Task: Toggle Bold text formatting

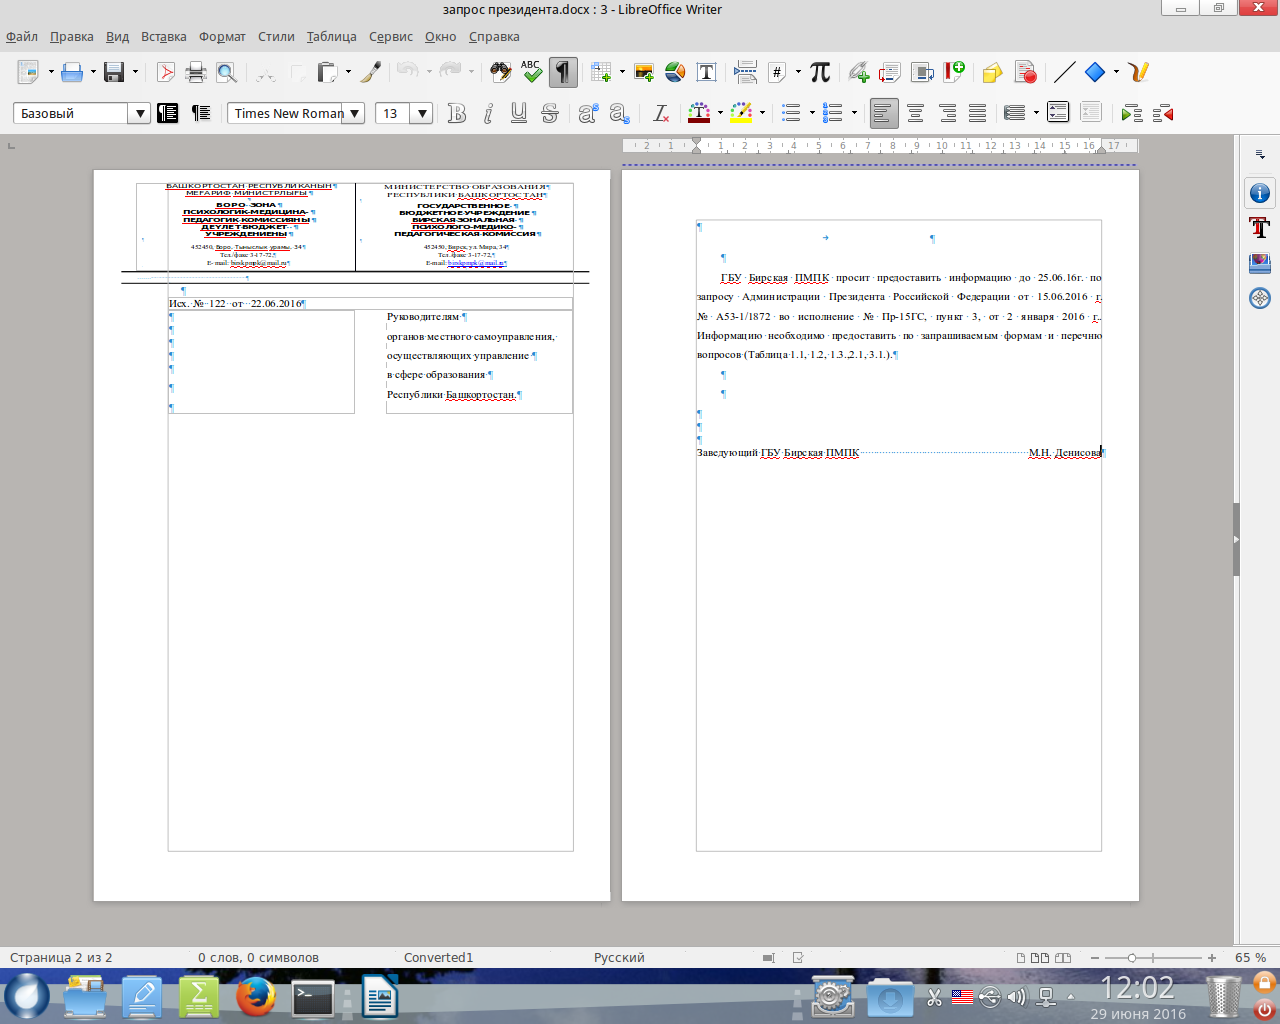Action: tap(457, 113)
